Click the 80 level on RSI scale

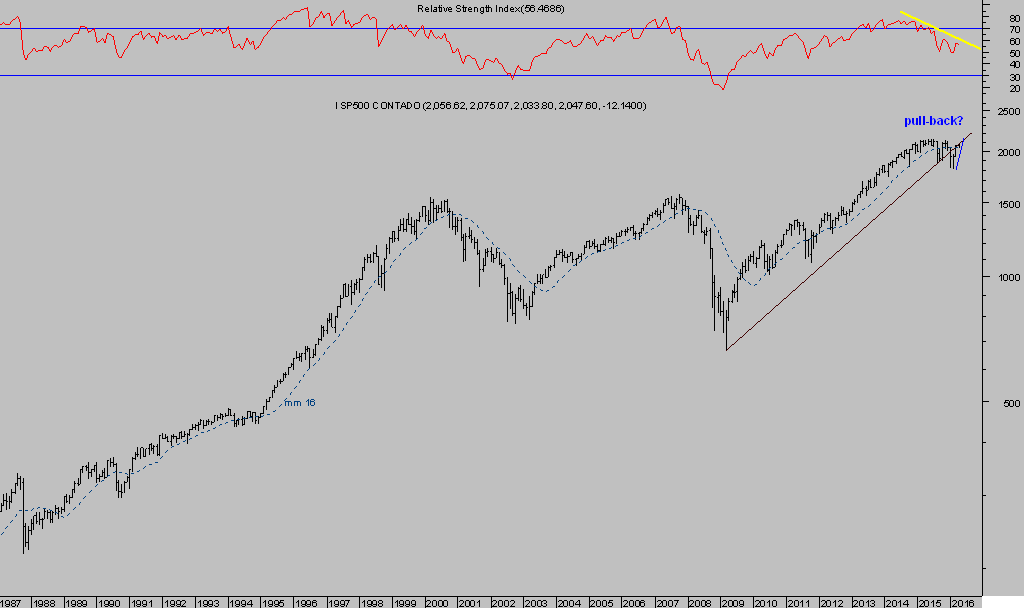pos(1014,17)
